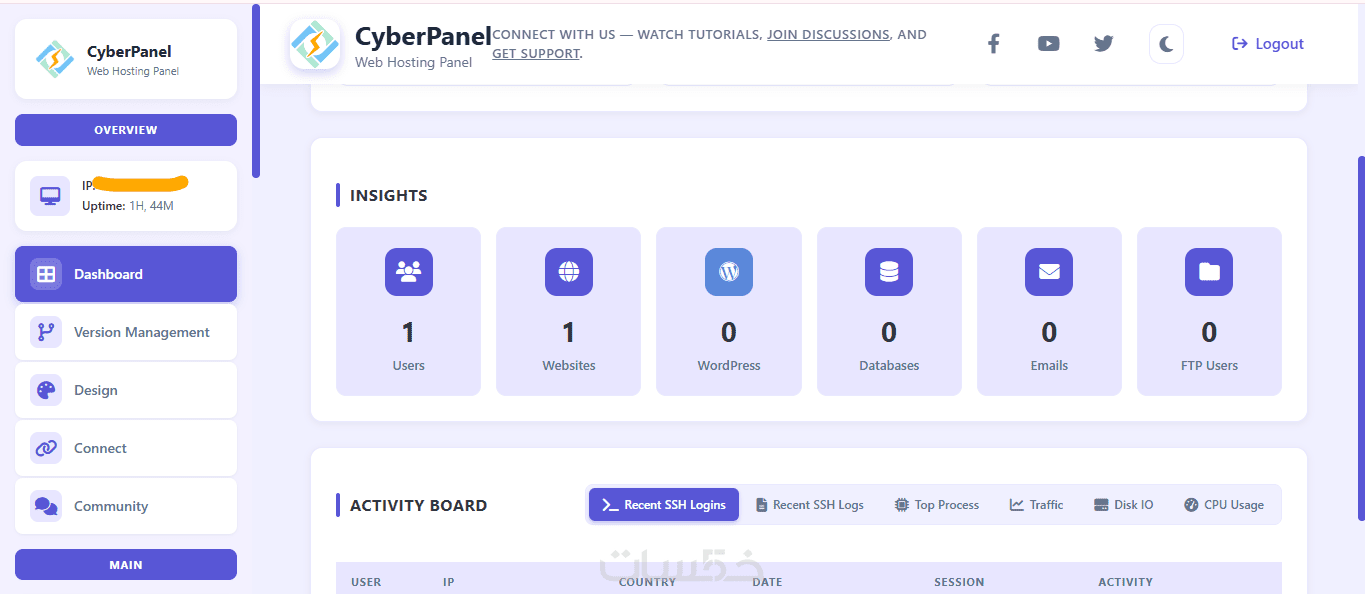Open the Websites globe card
Viewport: 1365px width, 594px height.
[568, 310]
